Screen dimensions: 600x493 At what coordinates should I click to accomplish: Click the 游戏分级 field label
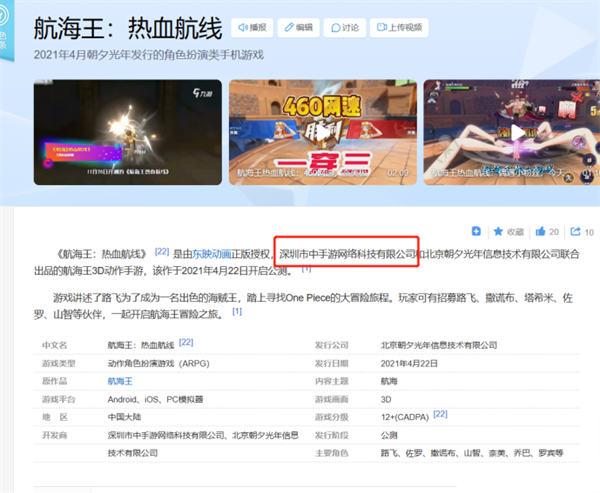pos(331,417)
